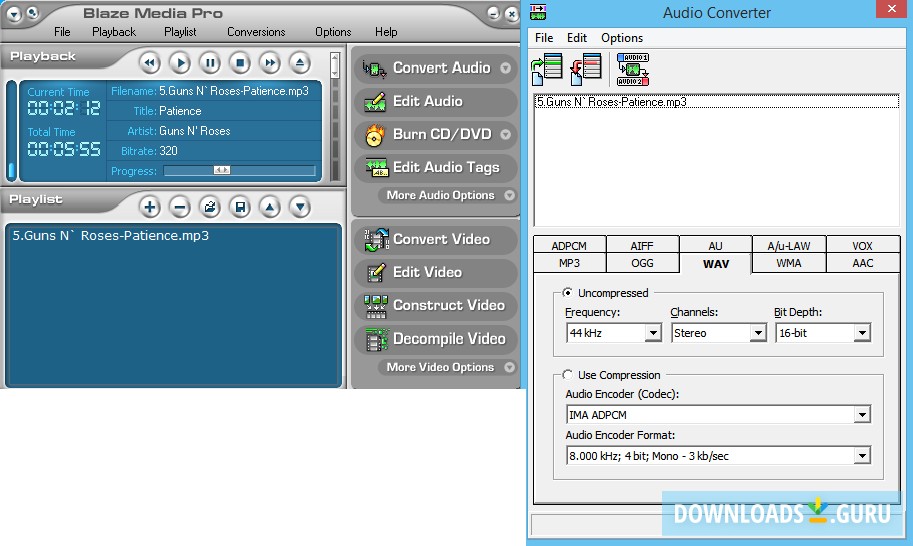Click the Edit Audio Tags icon
This screenshot has width=913, height=546.
point(376,168)
